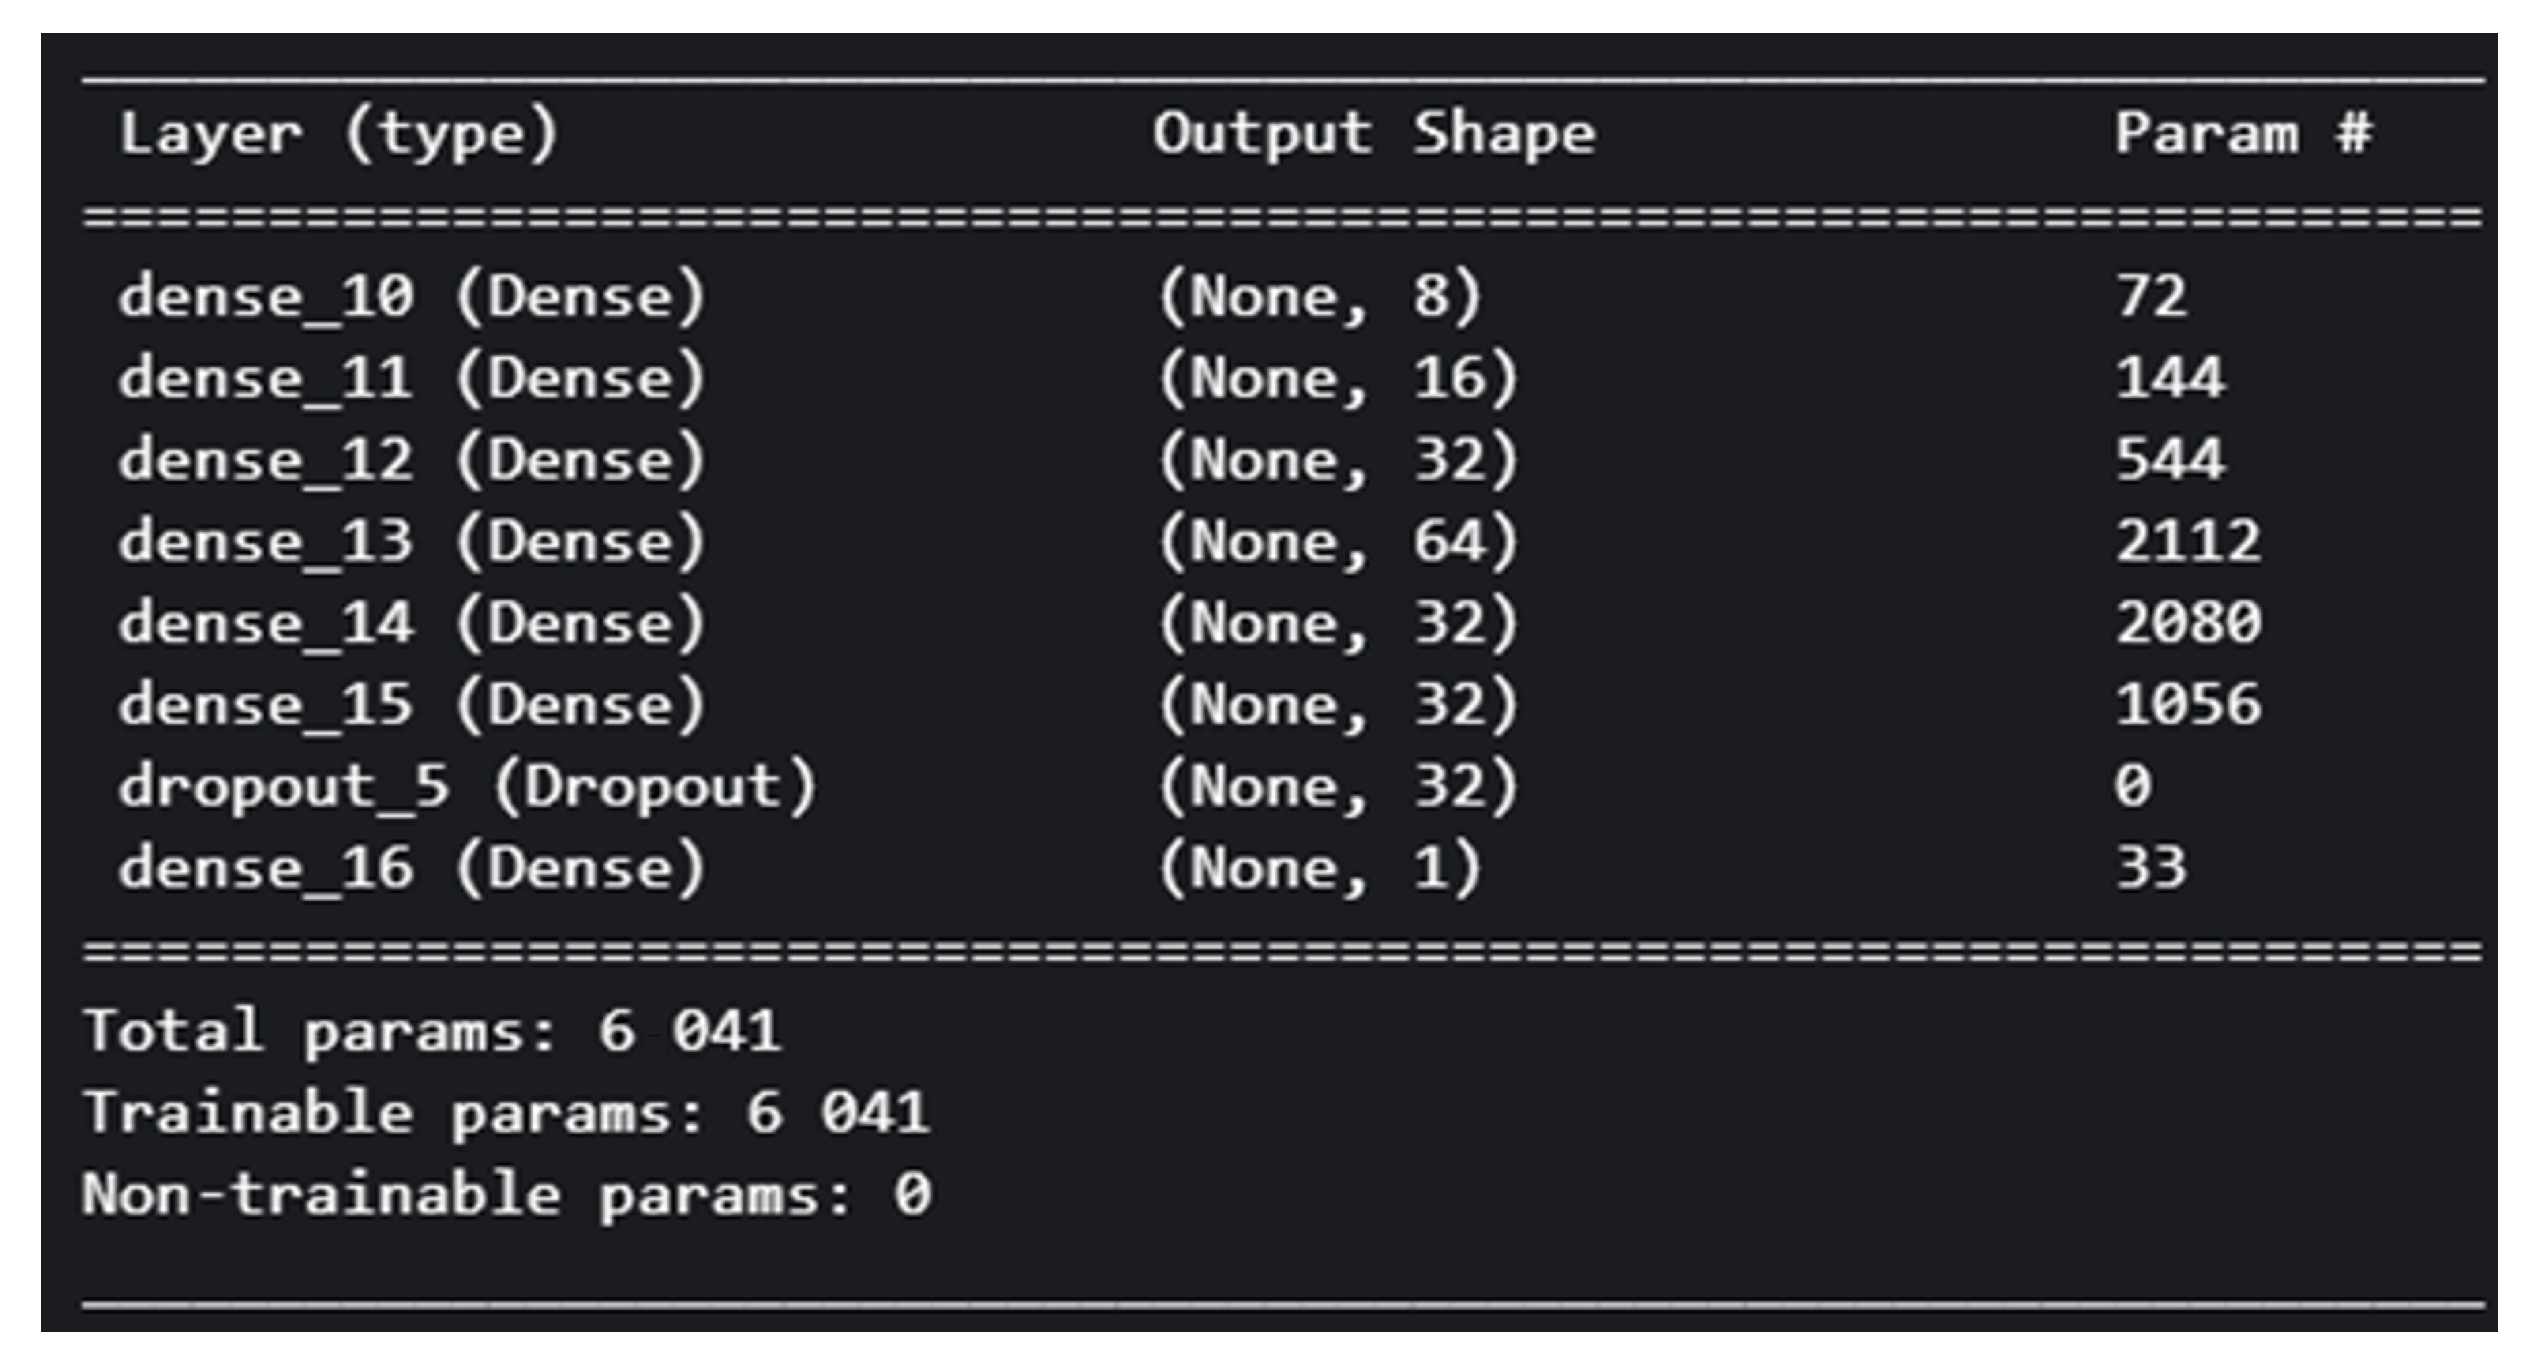
Task: Click the parameter count 2112
Action: pos(2188,542)
